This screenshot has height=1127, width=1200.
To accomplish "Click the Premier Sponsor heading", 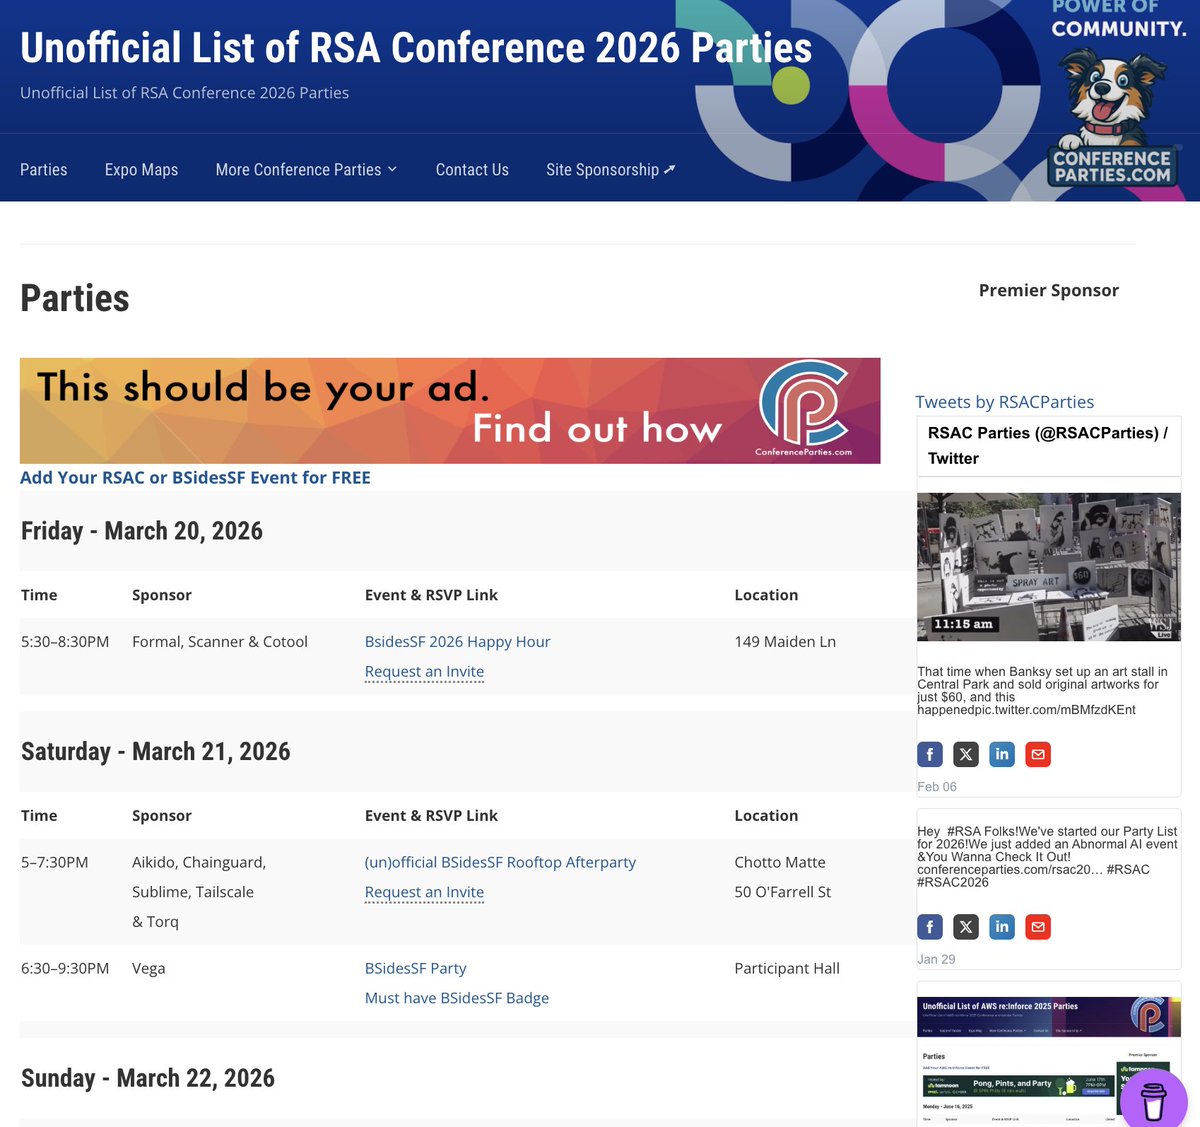I will pos(1049,290).
